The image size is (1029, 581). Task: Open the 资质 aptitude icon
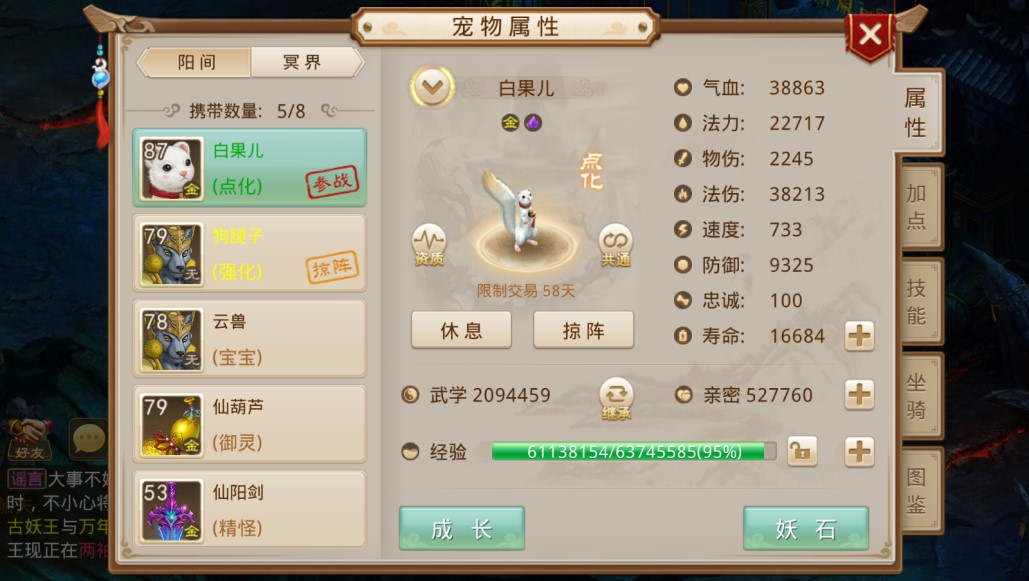(429, 245)
